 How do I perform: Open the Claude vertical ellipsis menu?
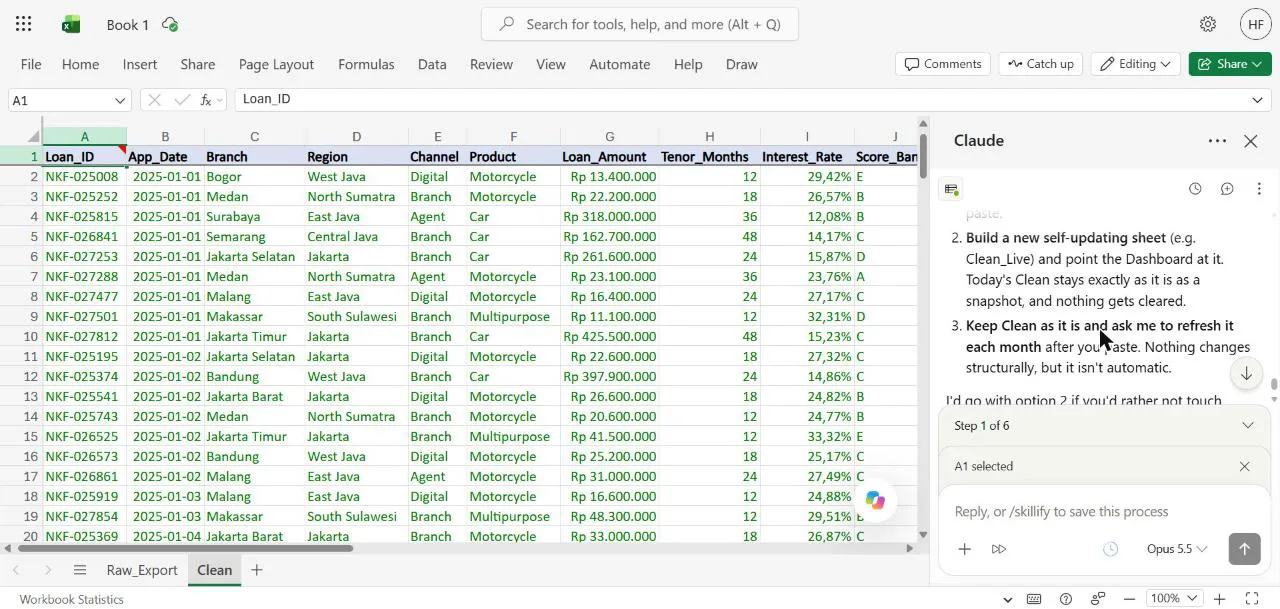1259,189
